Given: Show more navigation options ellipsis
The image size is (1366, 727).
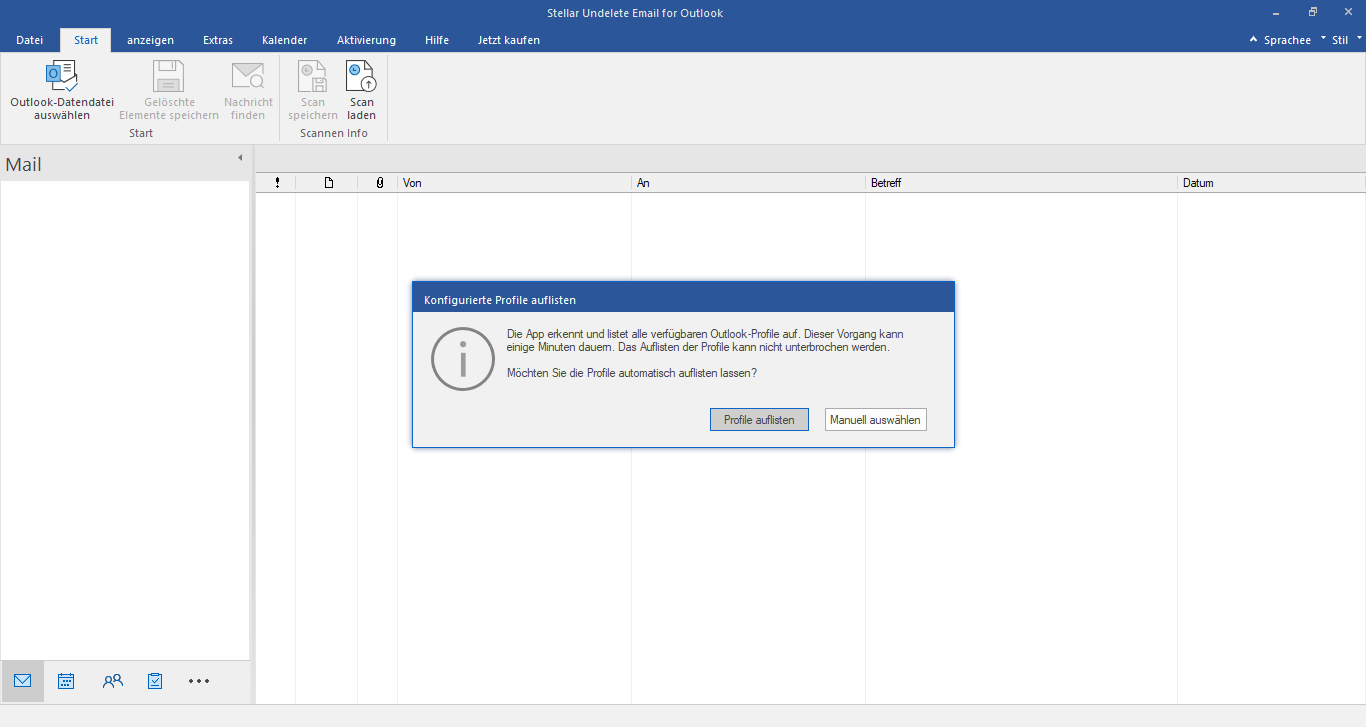Looking at the screenshot, I should tap(199, 681).
